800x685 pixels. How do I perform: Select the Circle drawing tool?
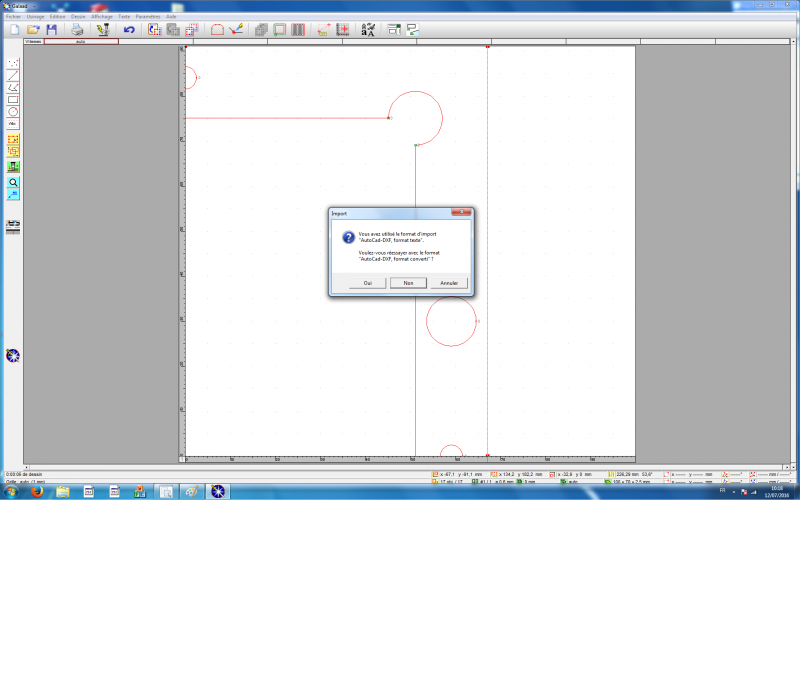[x=13, y=111]
